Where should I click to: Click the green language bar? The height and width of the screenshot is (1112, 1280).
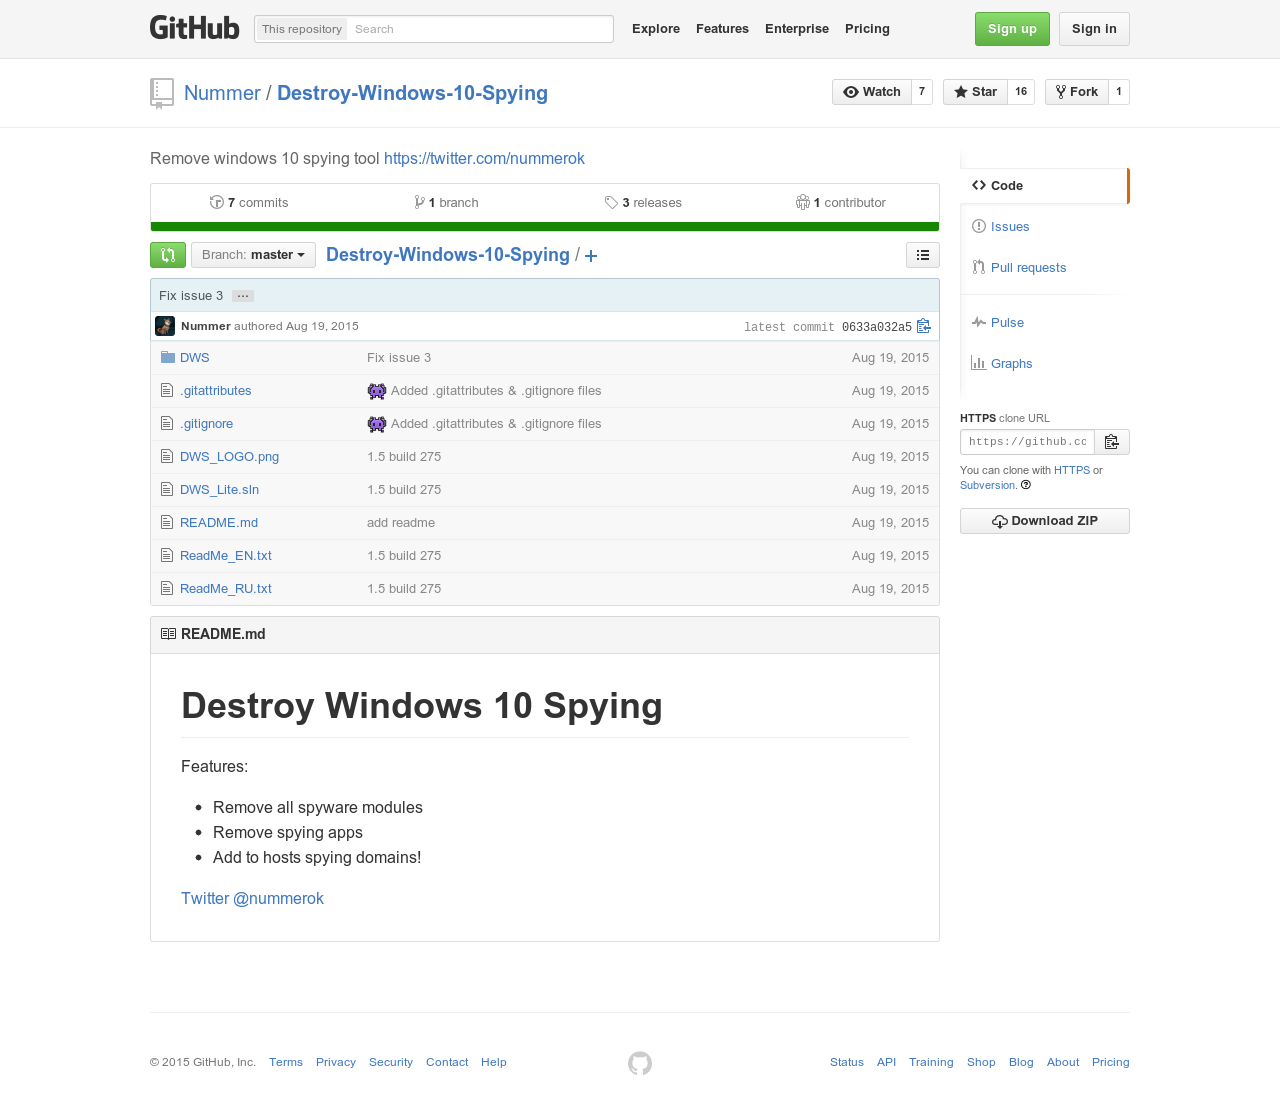tap(545, 227)
